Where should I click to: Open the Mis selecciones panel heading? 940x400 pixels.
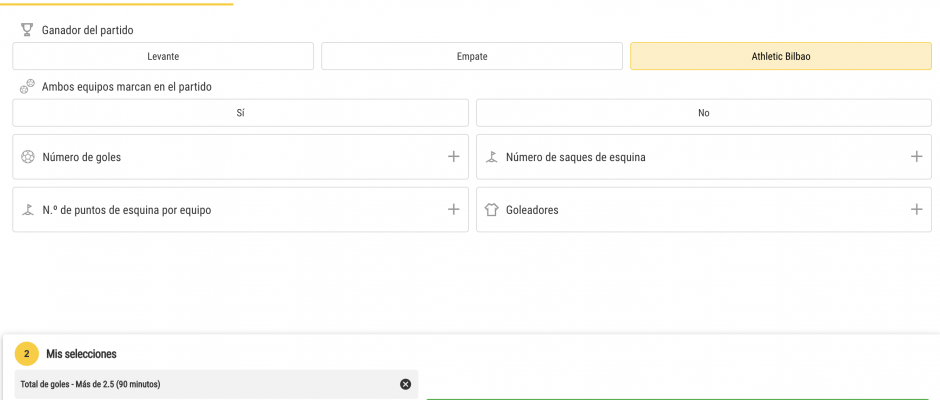82,354
